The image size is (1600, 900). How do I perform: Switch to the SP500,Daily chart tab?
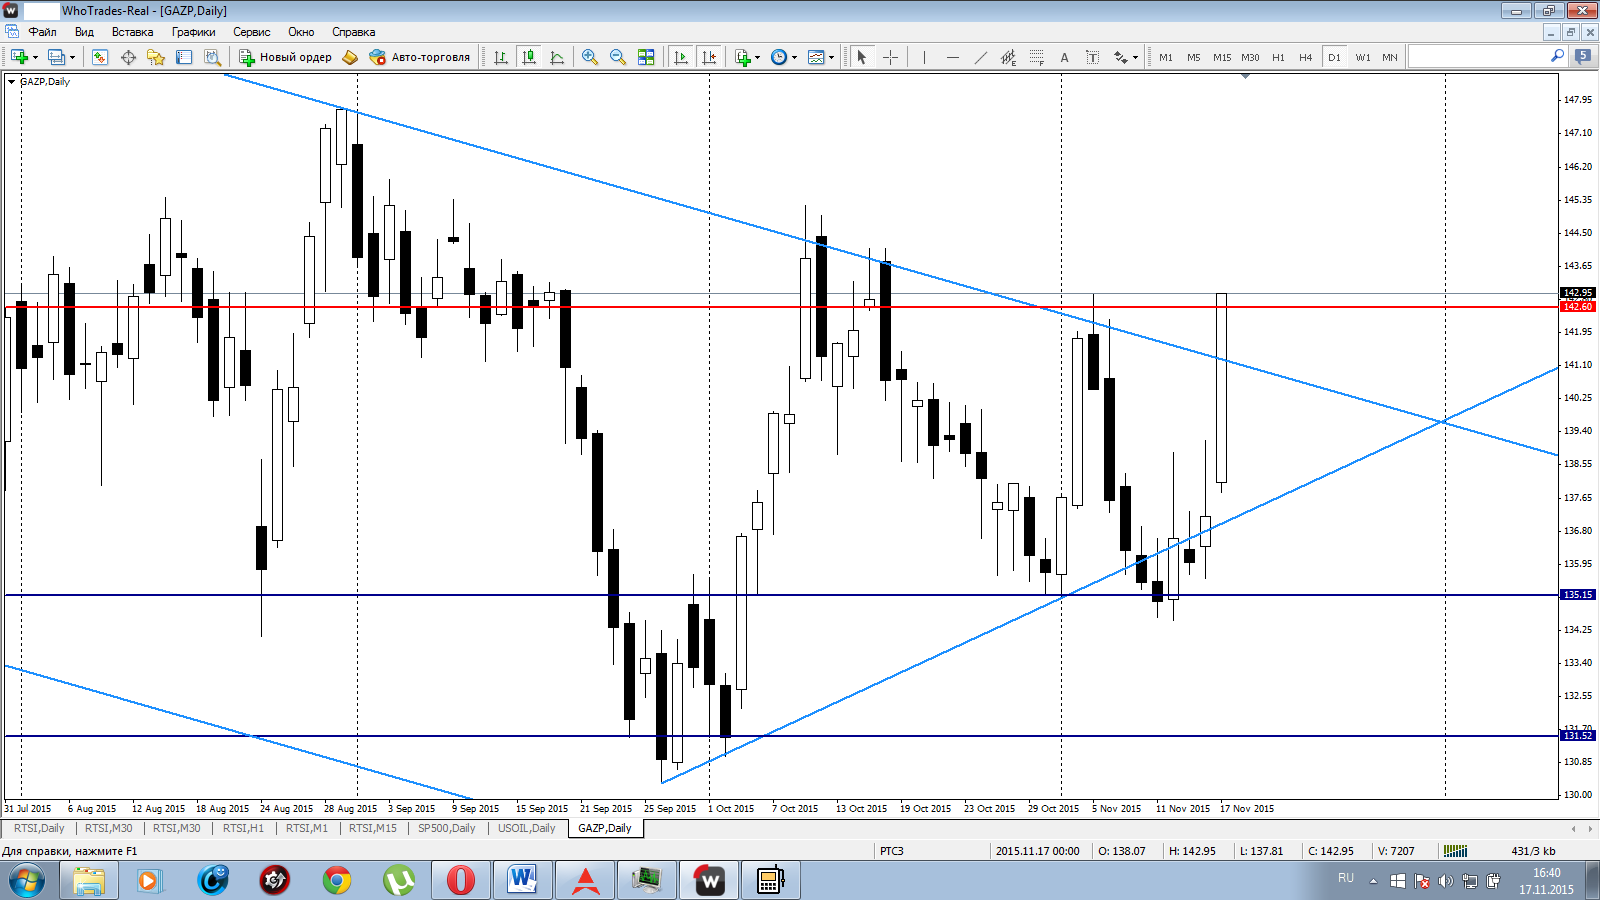pyautogui.click(x=447, y=828)
